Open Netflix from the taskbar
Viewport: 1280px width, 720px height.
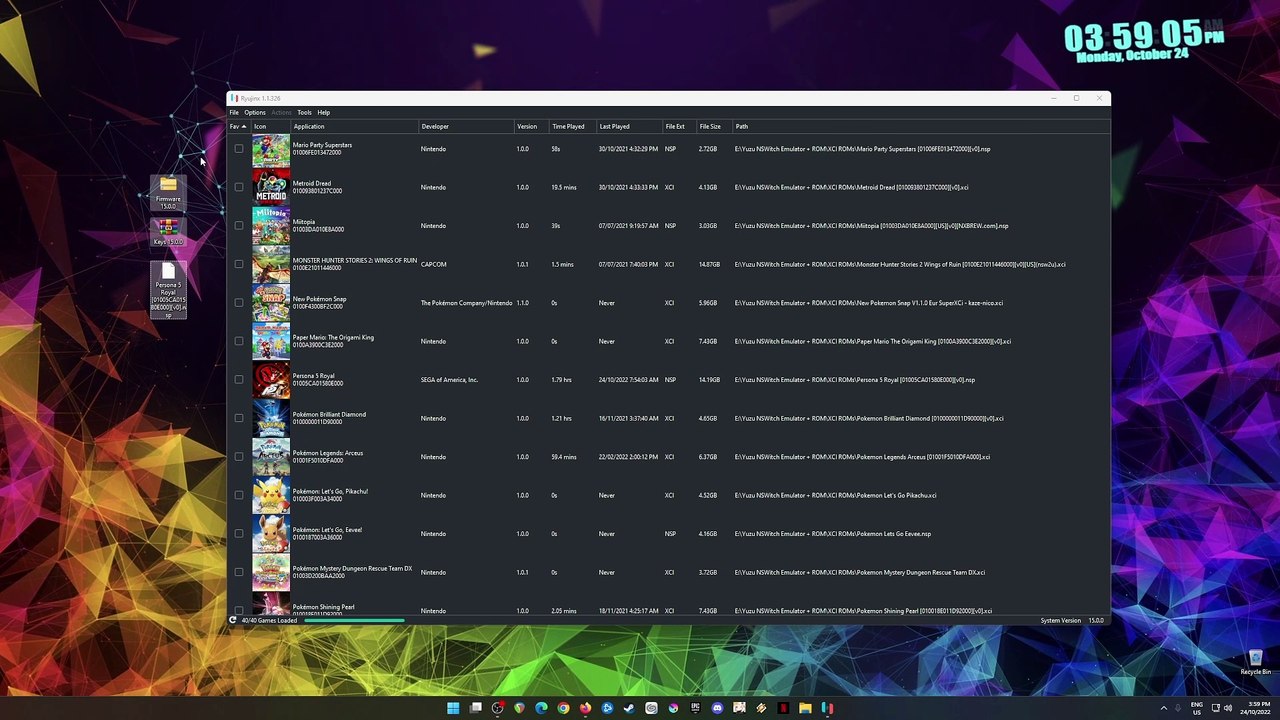783,708
